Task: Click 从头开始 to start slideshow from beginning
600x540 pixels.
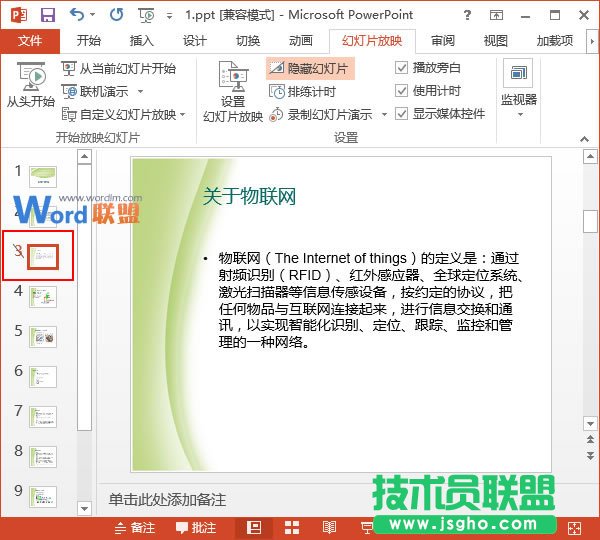Action: click(29, 85)
